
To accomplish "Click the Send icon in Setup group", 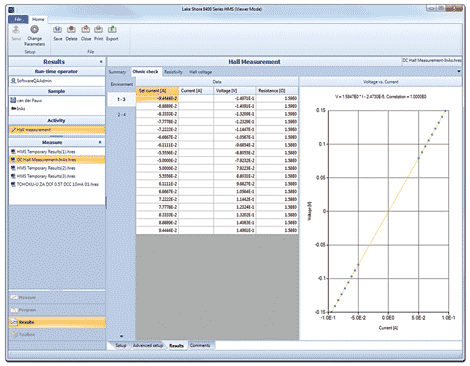I will 16,30.
